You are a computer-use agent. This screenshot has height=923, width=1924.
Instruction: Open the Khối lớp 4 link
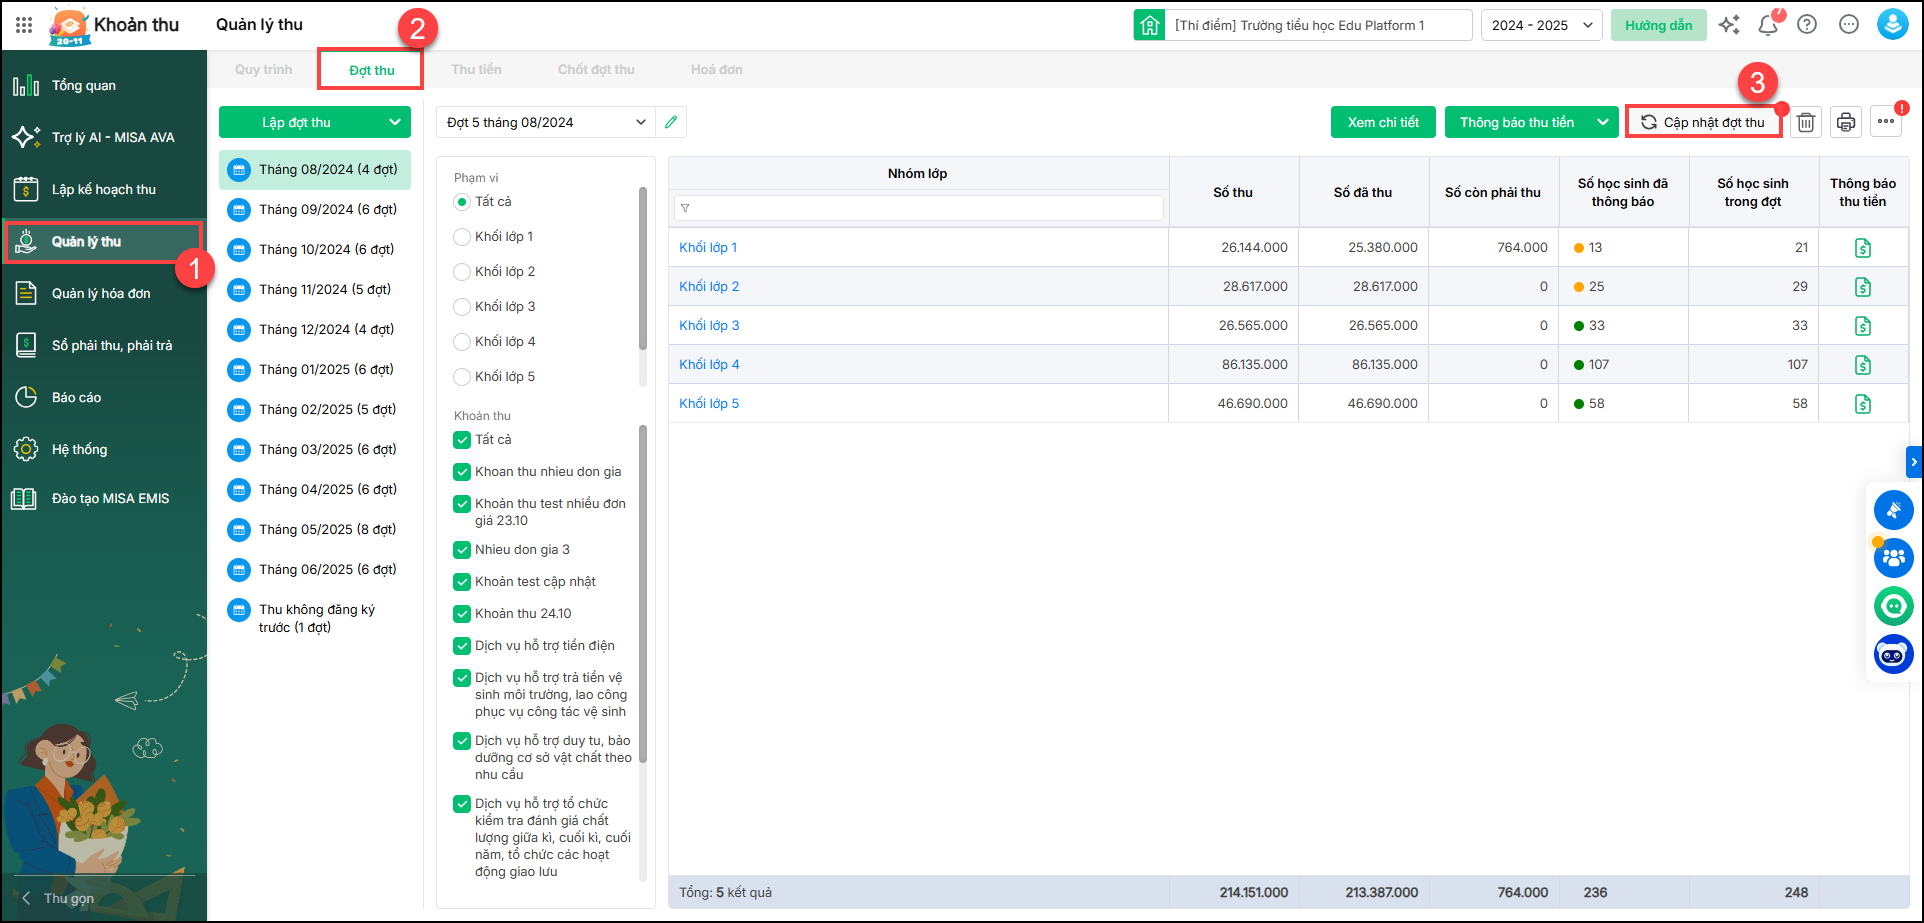tap(709, 365)
